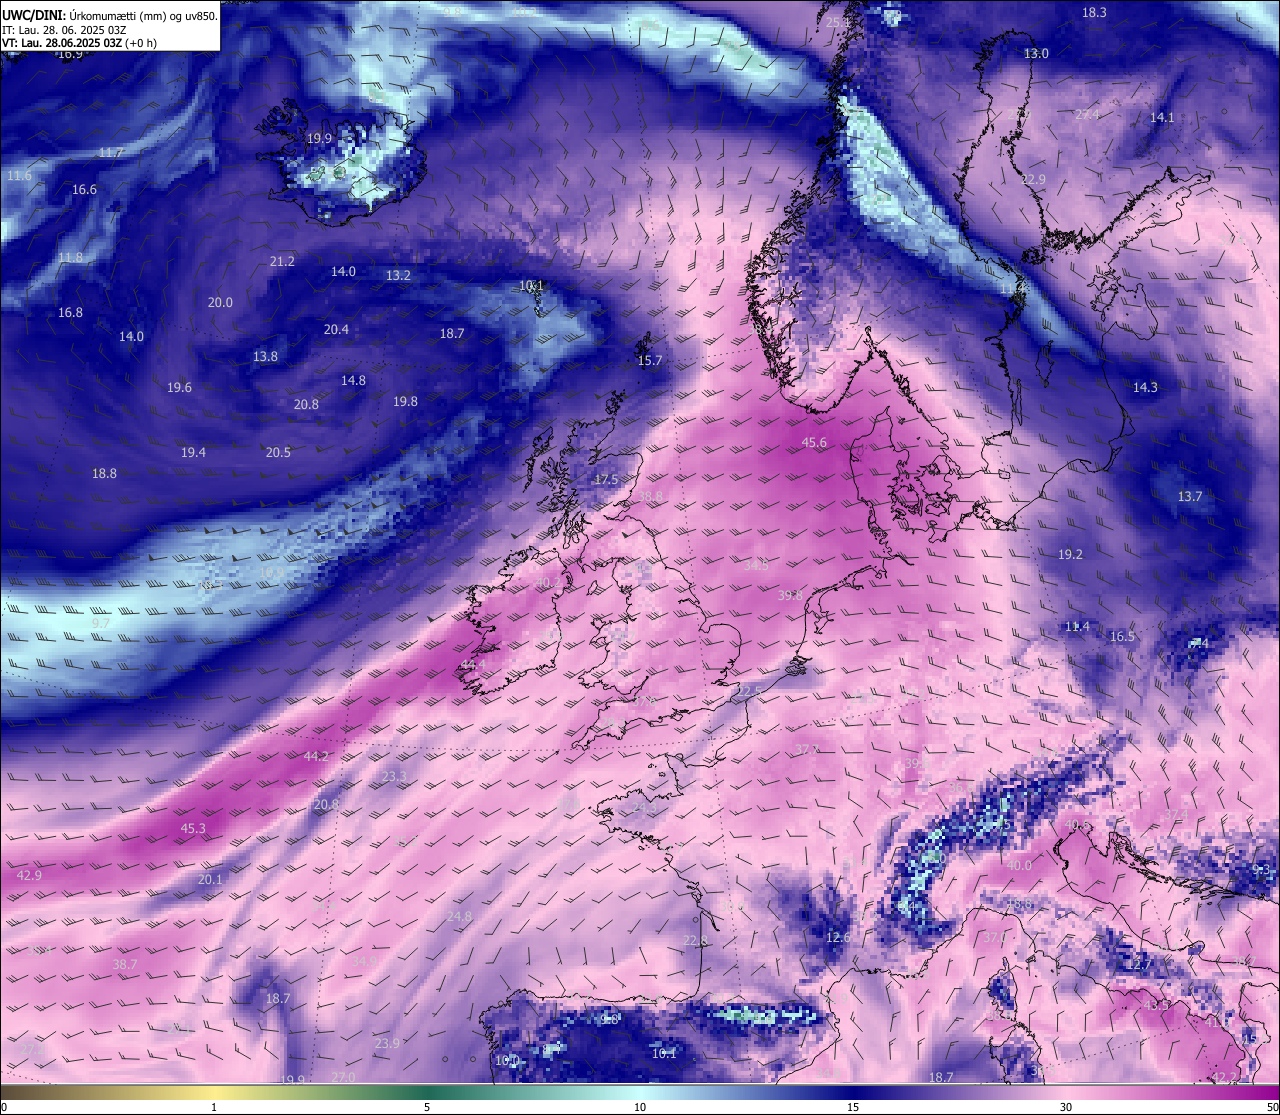Click the 11.7 value on the map
Image resolution: width=1280 pixels, height=1115 pixels.
pos(111,153)
